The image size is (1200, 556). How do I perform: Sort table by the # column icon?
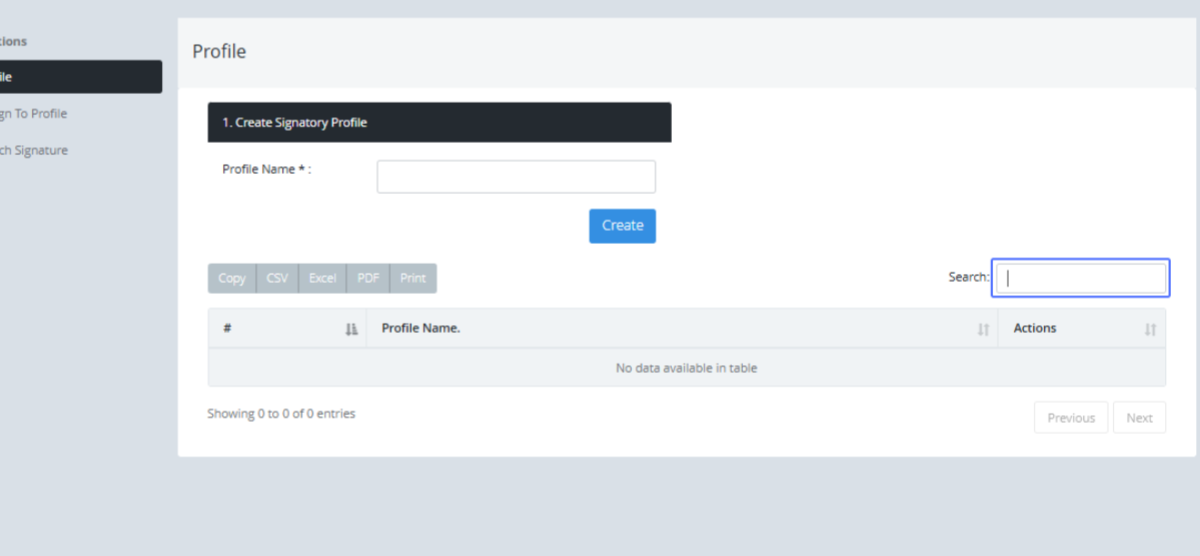(x=351, y=329)
